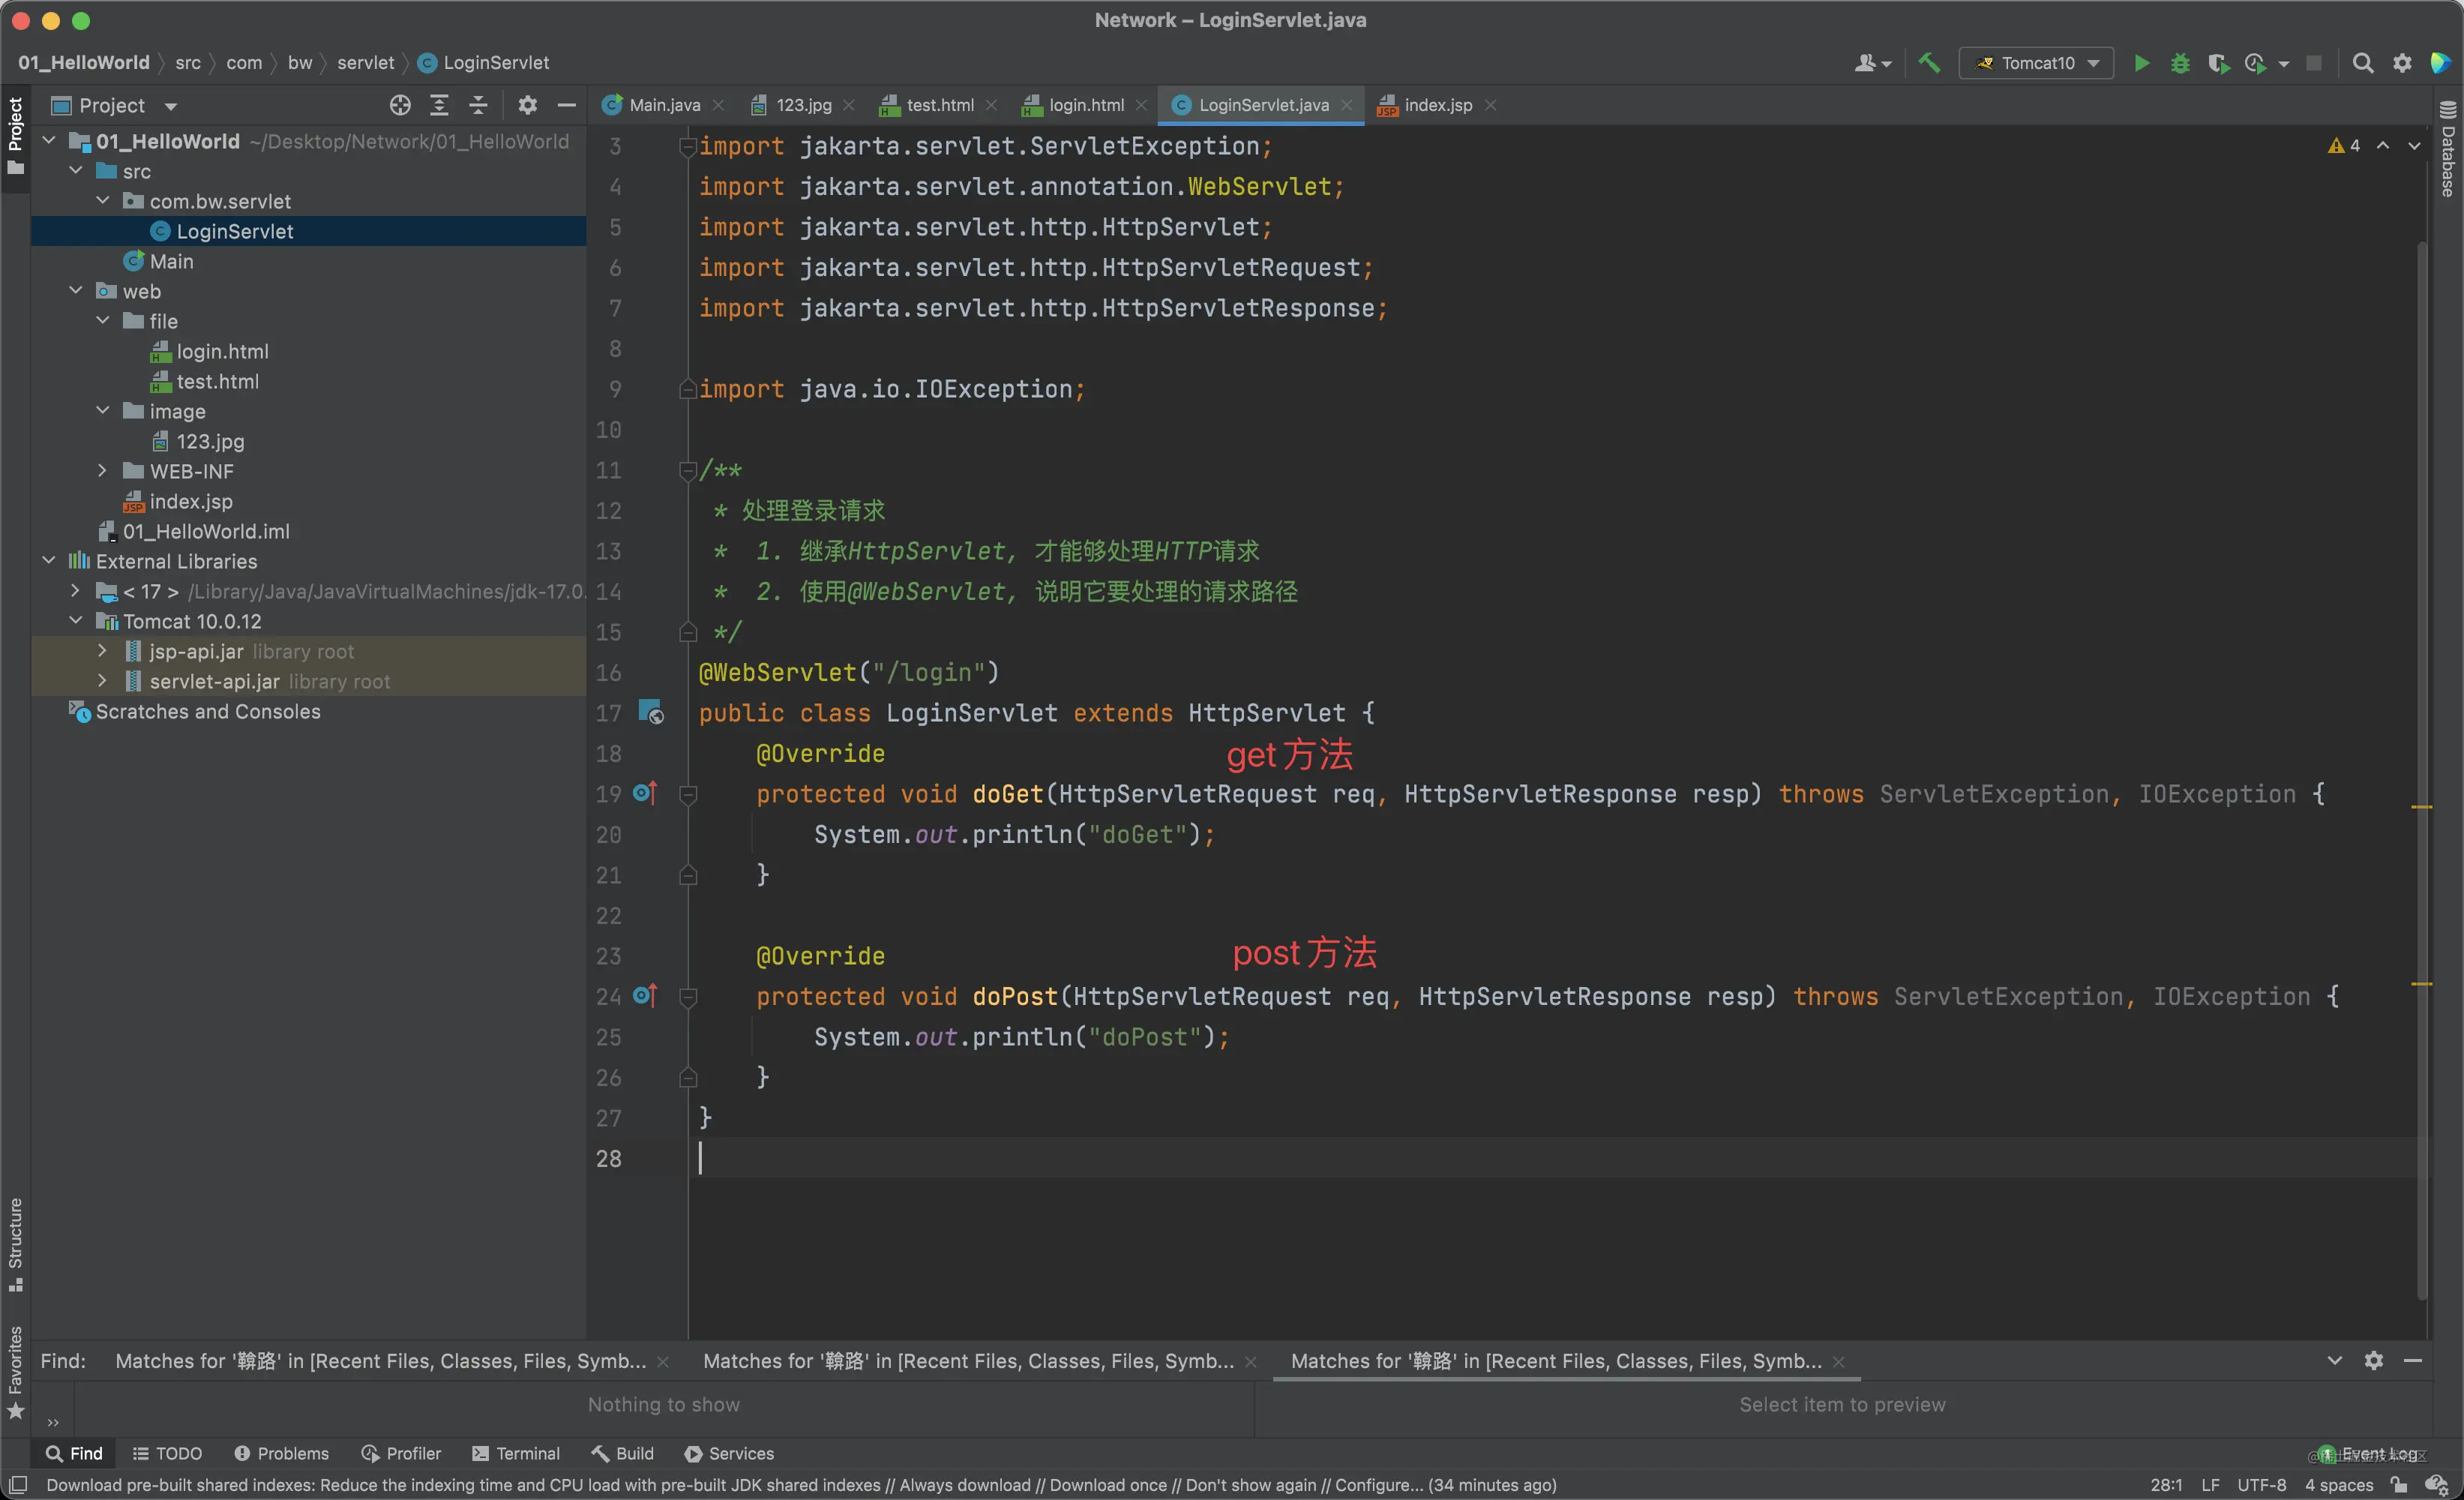This screenshot has width=2464, height=1500.
Task: Open the Services tool window
Action: 729,1453
